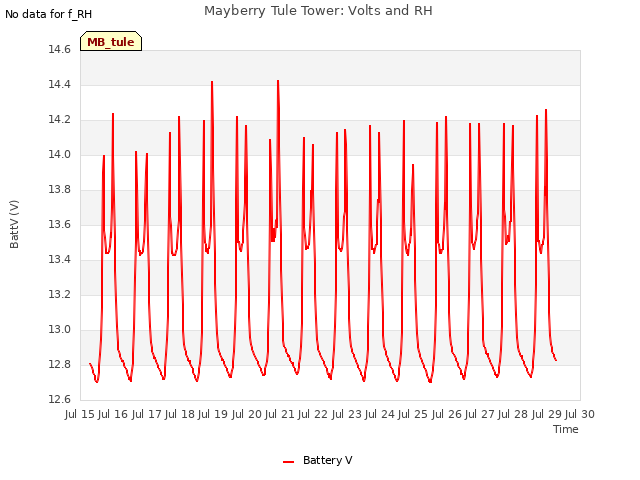Viewport: 640px width, 480px height.
Task: Click the 'Jul 28' x-axis date label
Action: 513,414
